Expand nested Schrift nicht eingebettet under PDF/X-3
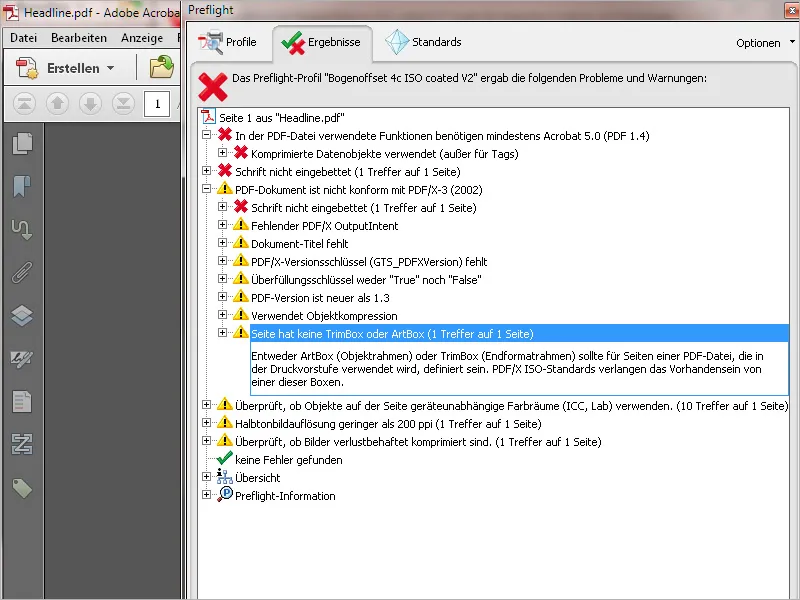Image resolution: width=800 pixels, height=600 pixels. (x=222, y=207)
